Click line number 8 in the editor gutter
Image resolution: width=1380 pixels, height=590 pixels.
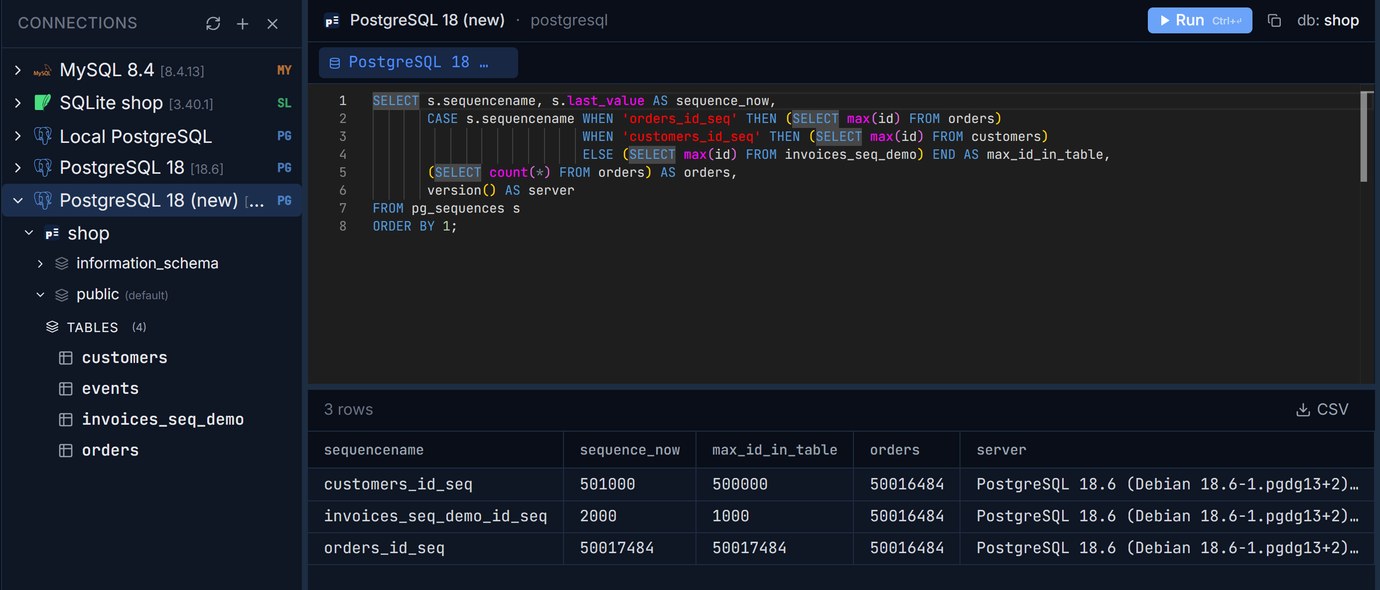click(343, 226)
